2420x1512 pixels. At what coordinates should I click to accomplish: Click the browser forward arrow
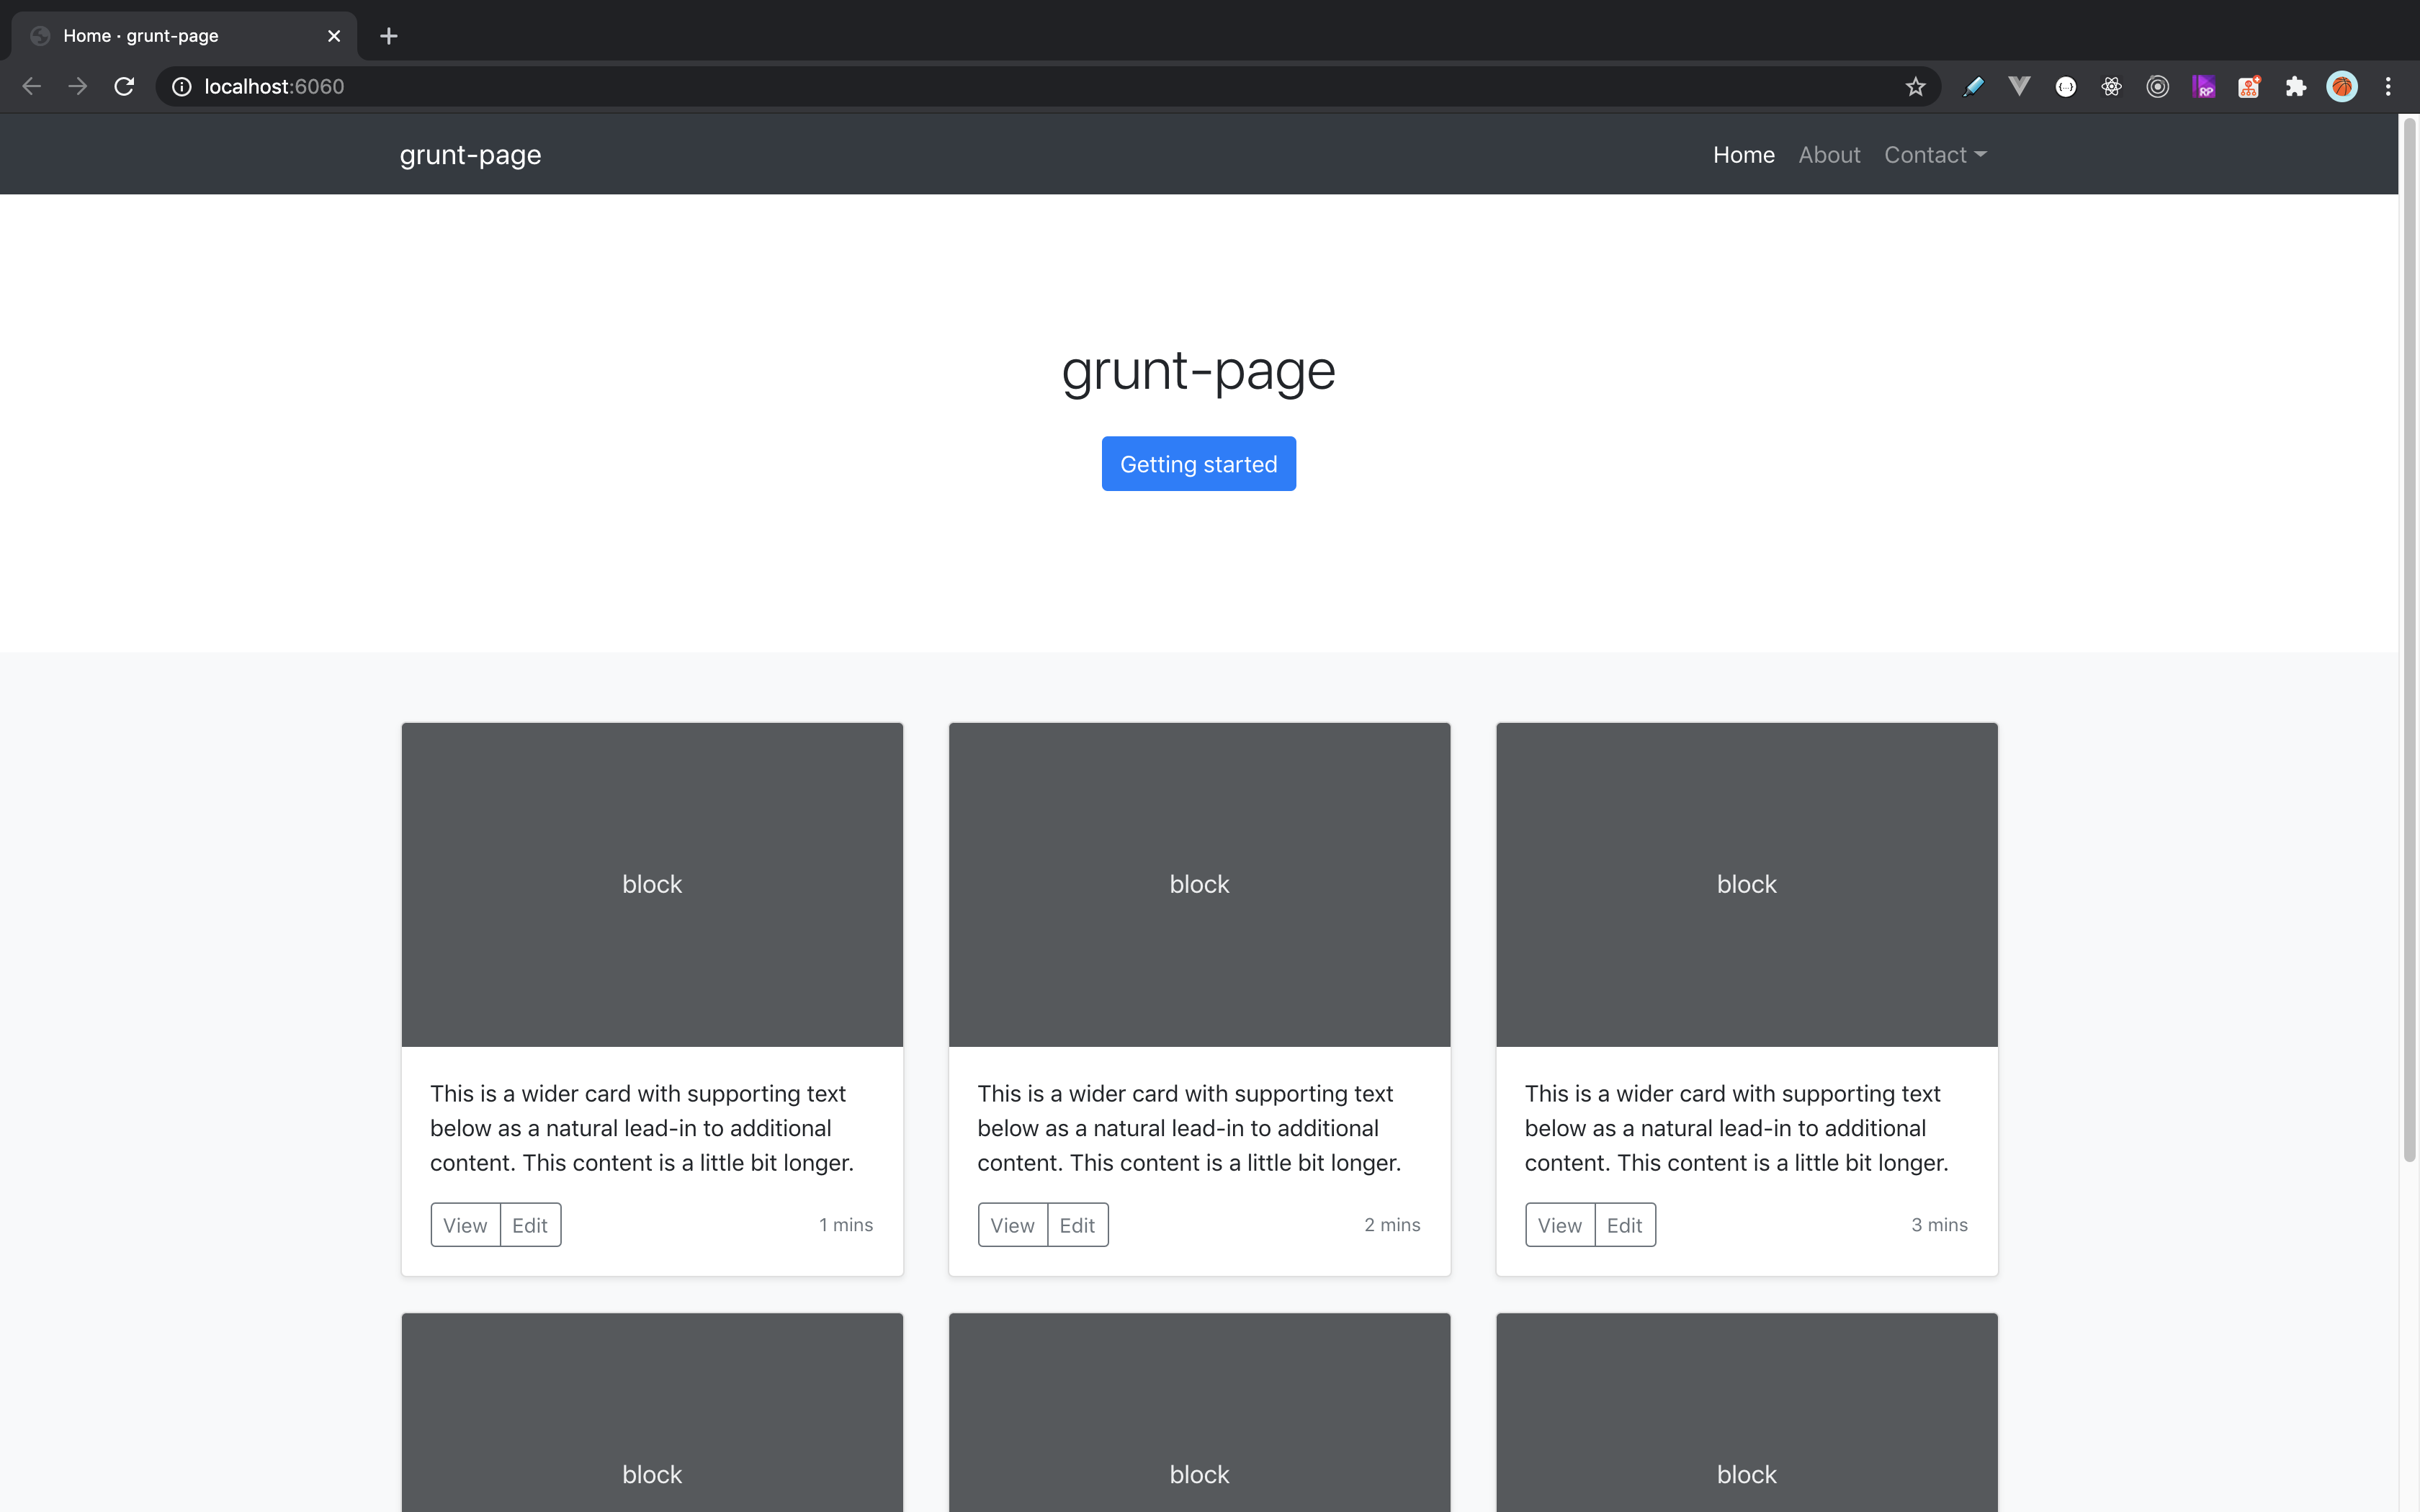point(77,87)
